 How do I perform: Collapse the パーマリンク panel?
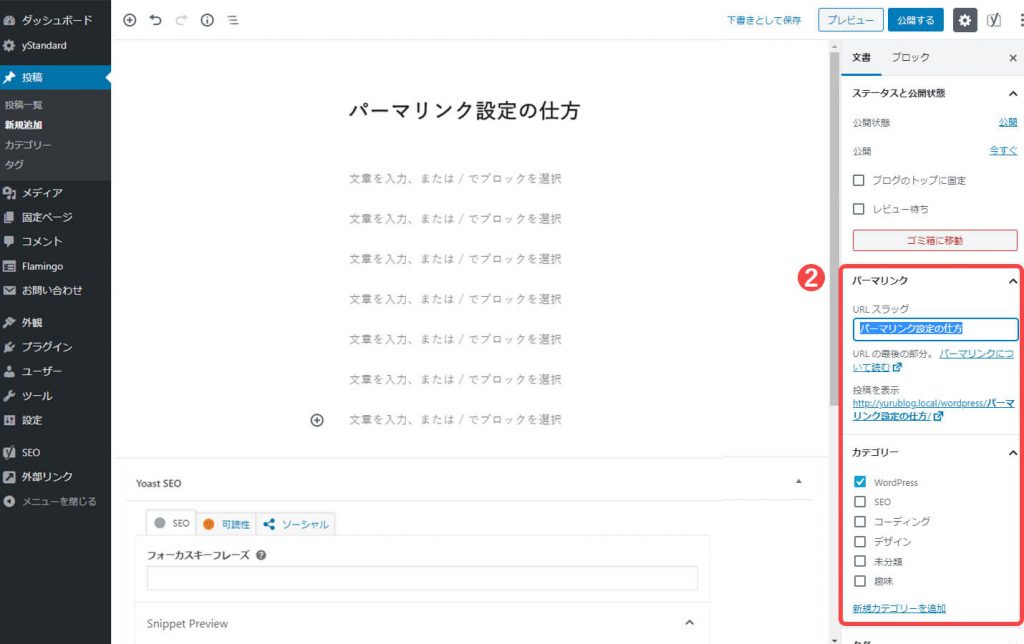tap(1012, 282)
